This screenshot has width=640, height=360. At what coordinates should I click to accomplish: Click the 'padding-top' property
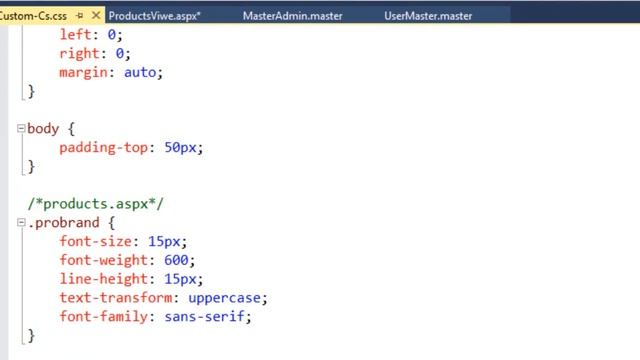click(x=103, y=147)
